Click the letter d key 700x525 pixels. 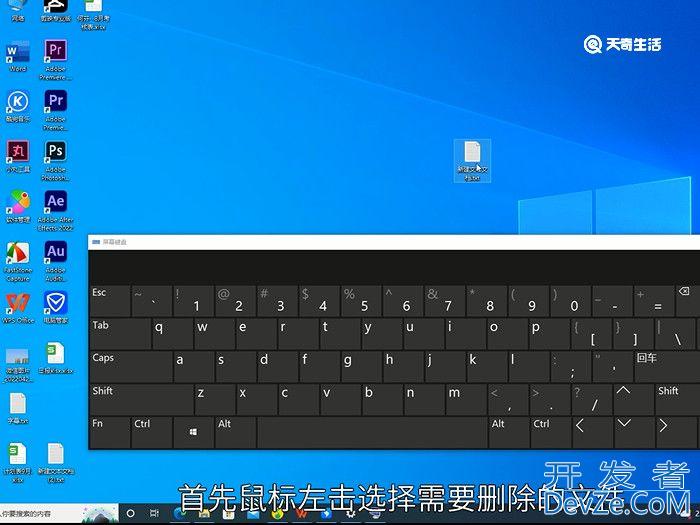(277, 366)
